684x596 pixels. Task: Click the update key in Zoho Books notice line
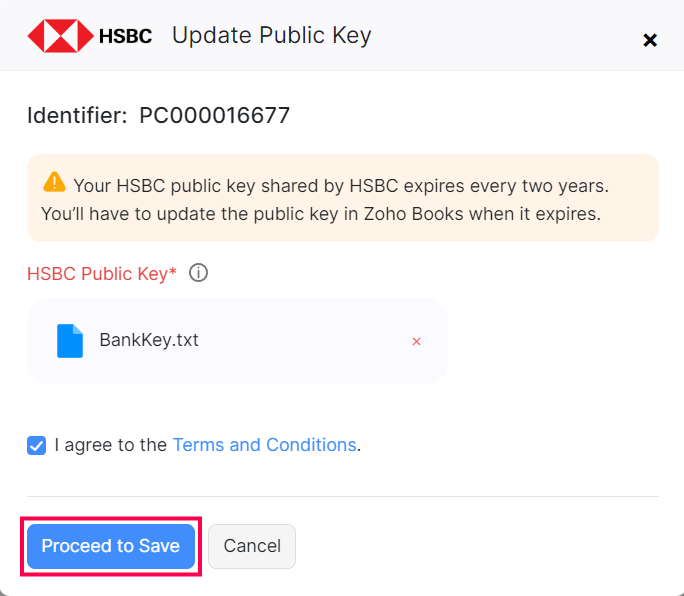coord(320,214)
